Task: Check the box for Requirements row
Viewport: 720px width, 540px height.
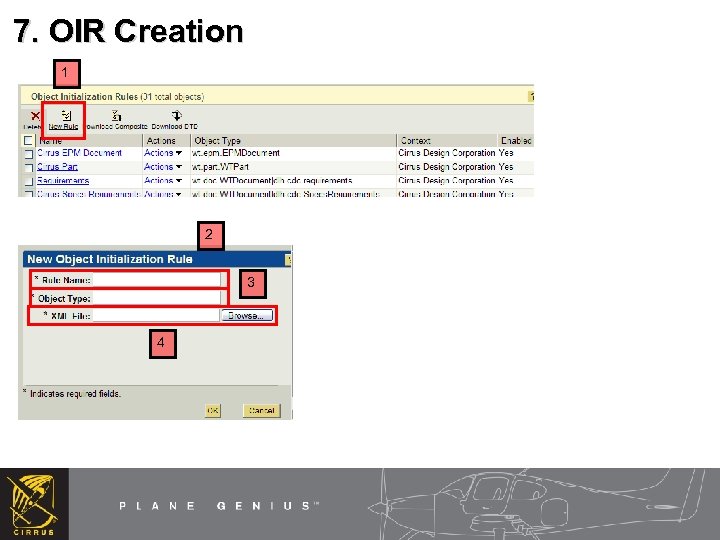Action: click(28, 181)
